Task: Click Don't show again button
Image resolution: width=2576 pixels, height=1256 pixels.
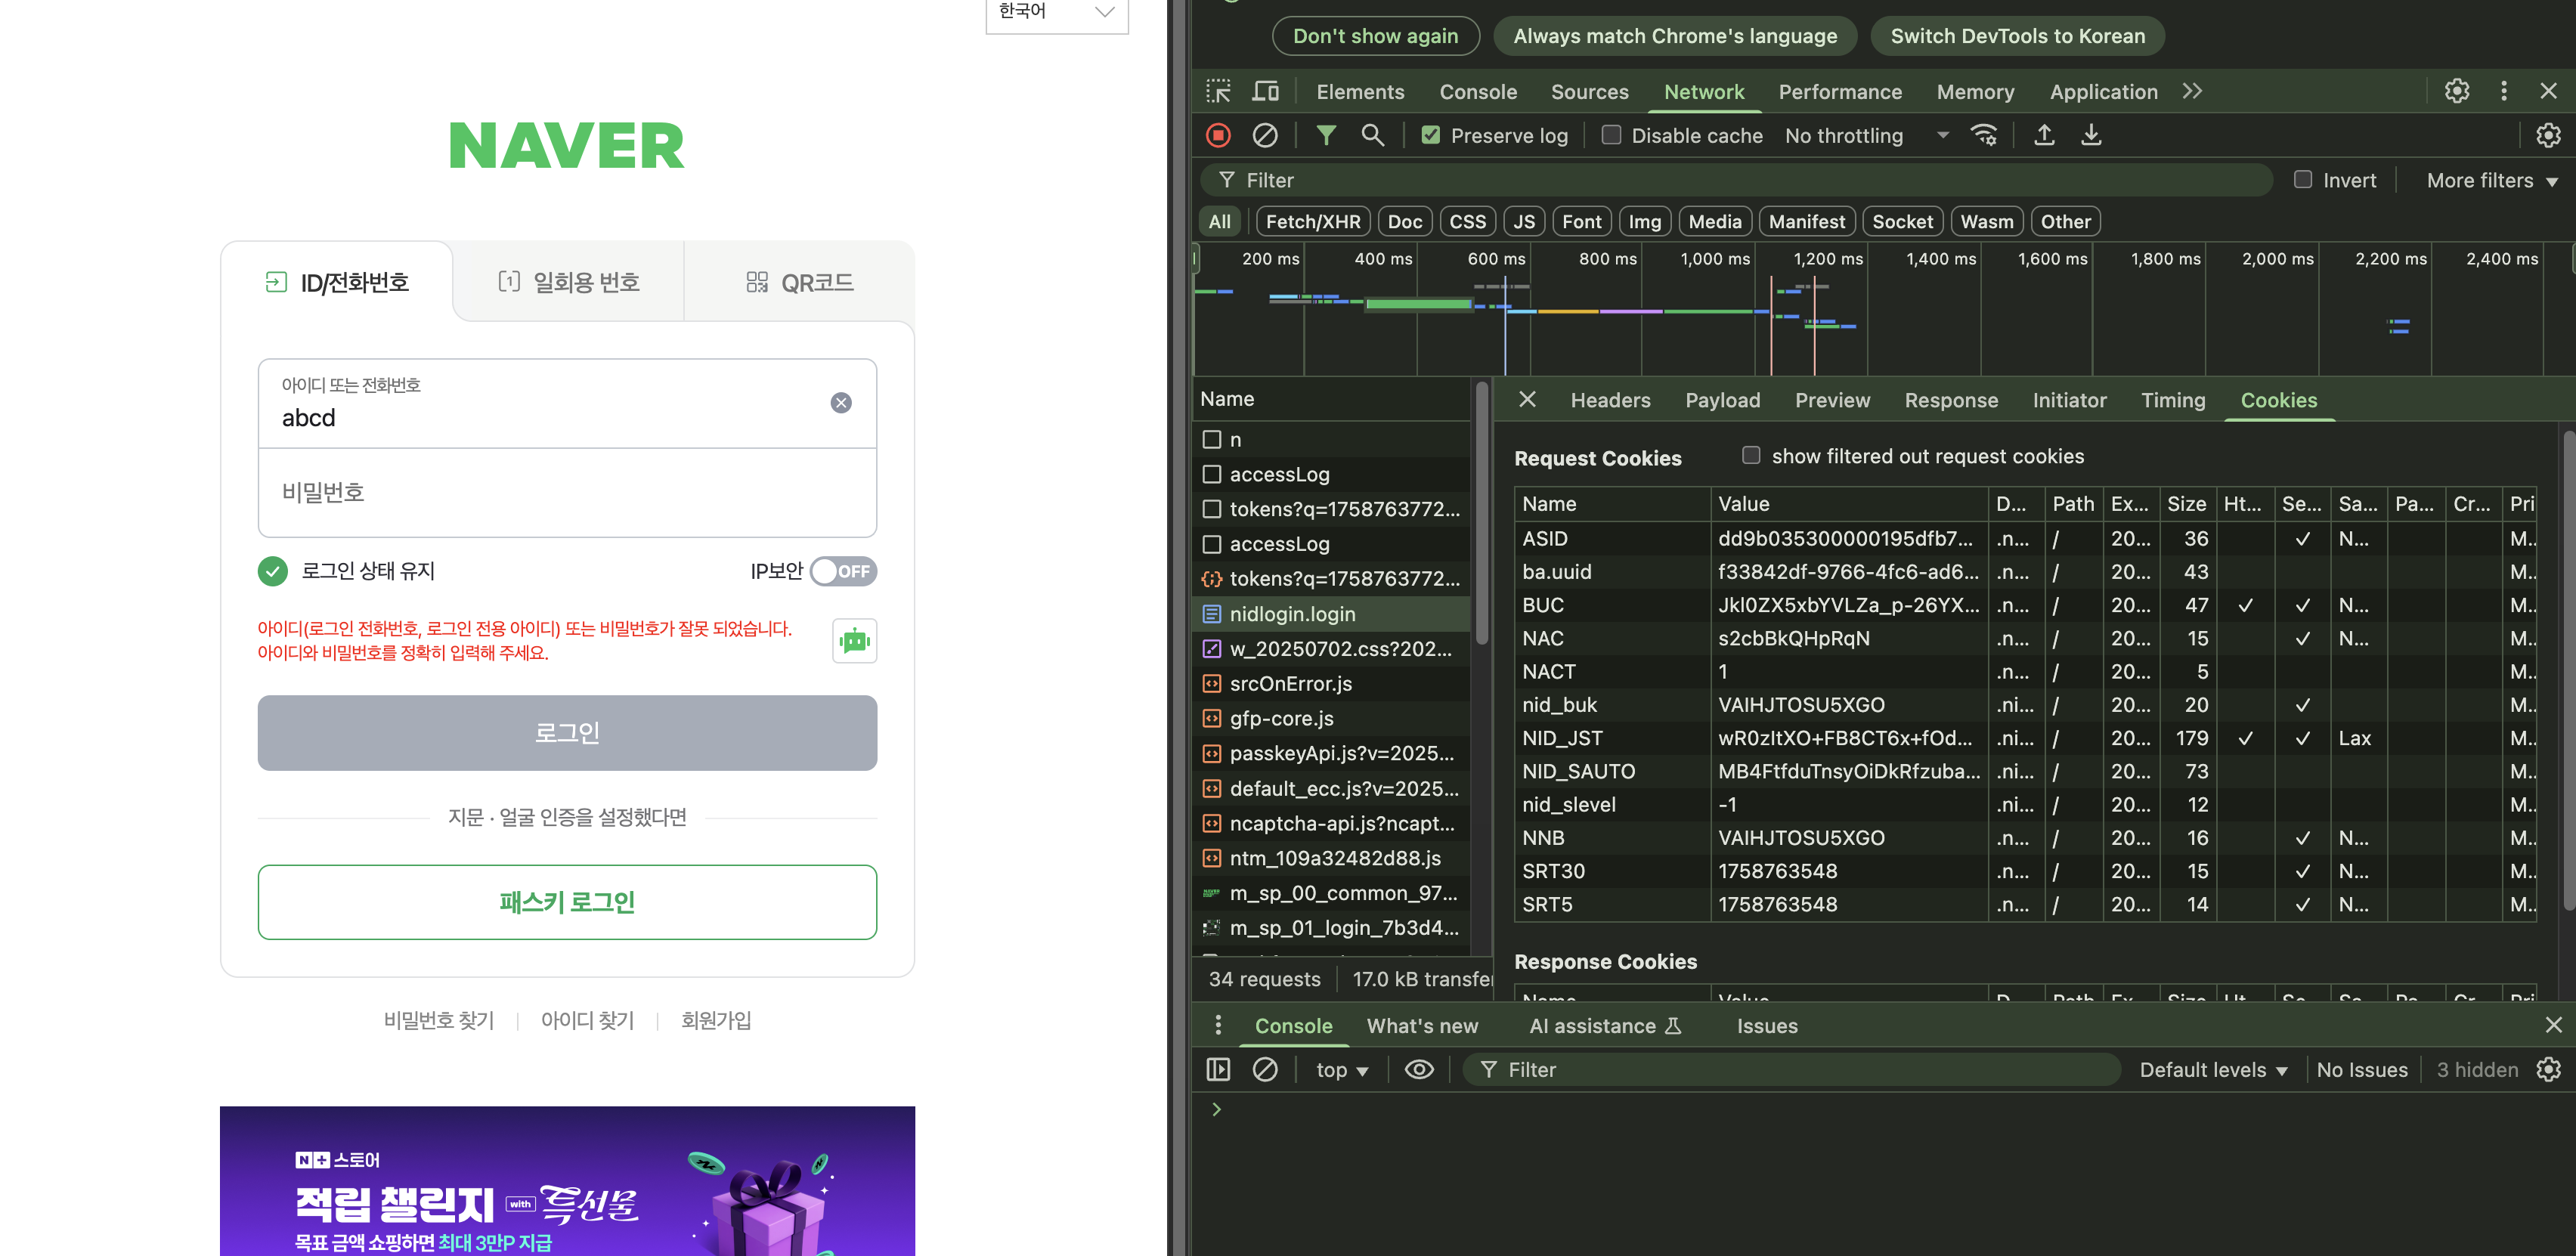Action: 1375,36
